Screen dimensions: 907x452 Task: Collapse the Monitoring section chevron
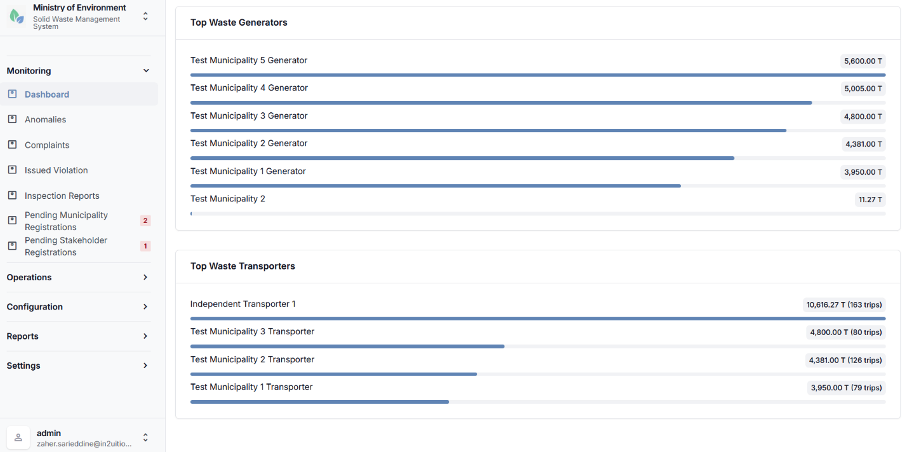(x=146, y=71)
